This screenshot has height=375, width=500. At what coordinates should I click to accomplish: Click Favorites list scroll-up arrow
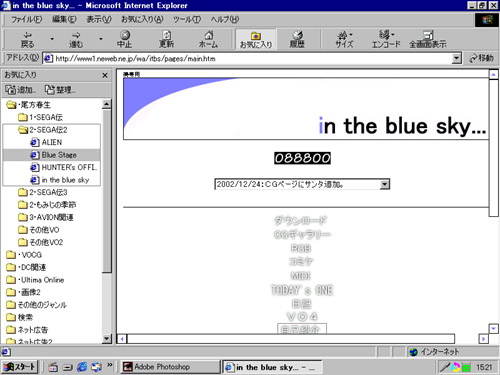click(x=106, y=104)
